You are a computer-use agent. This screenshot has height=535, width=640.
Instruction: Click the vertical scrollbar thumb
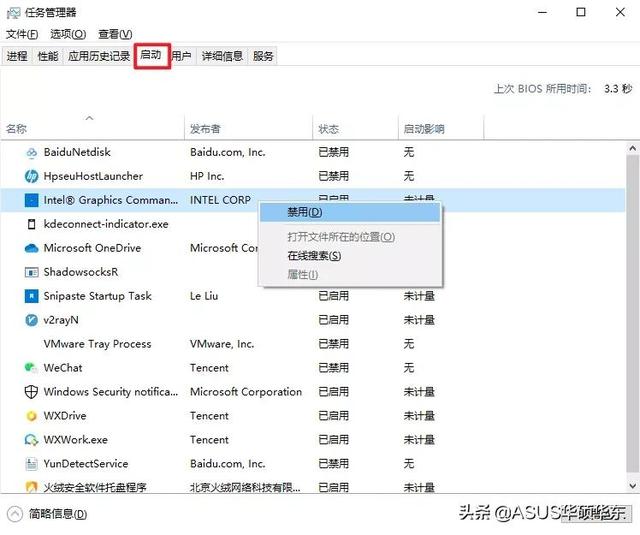point(632,313)
